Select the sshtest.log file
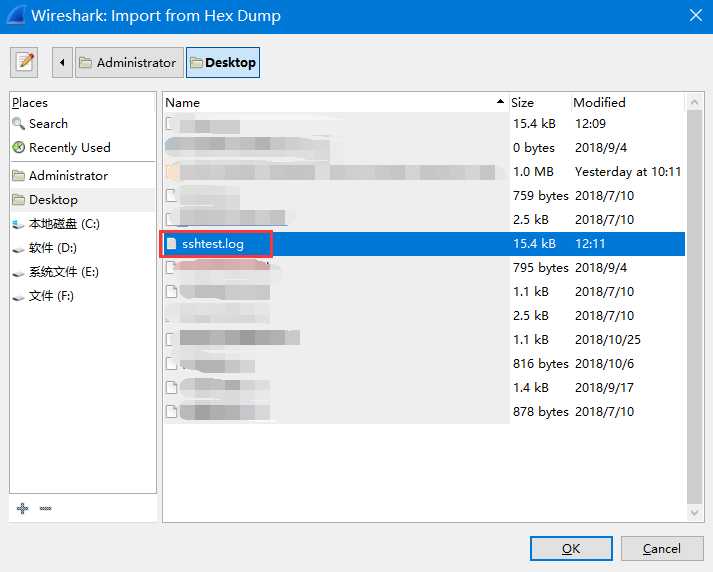This screenshot has height=572, width=713. click(x=212, y=244)
